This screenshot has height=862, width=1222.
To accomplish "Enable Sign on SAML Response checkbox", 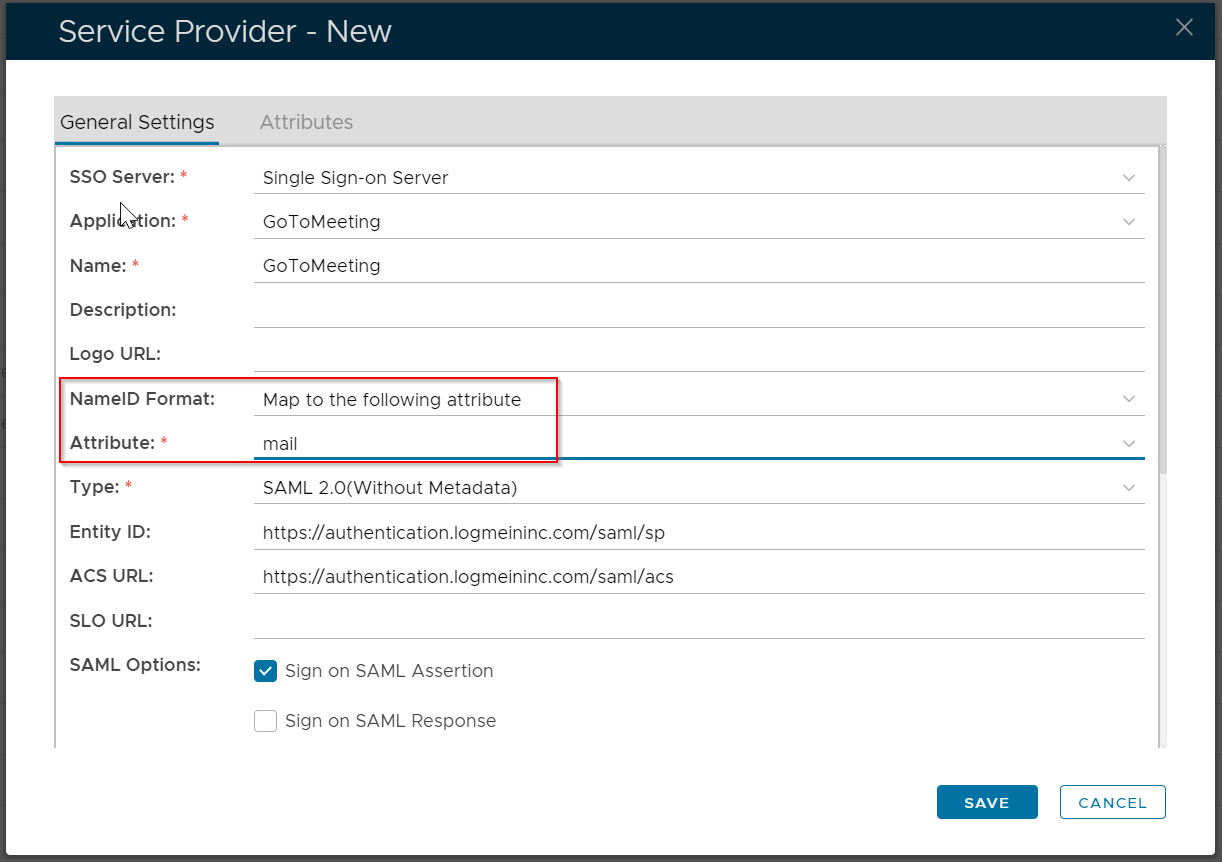I will [x=265, y=721].
